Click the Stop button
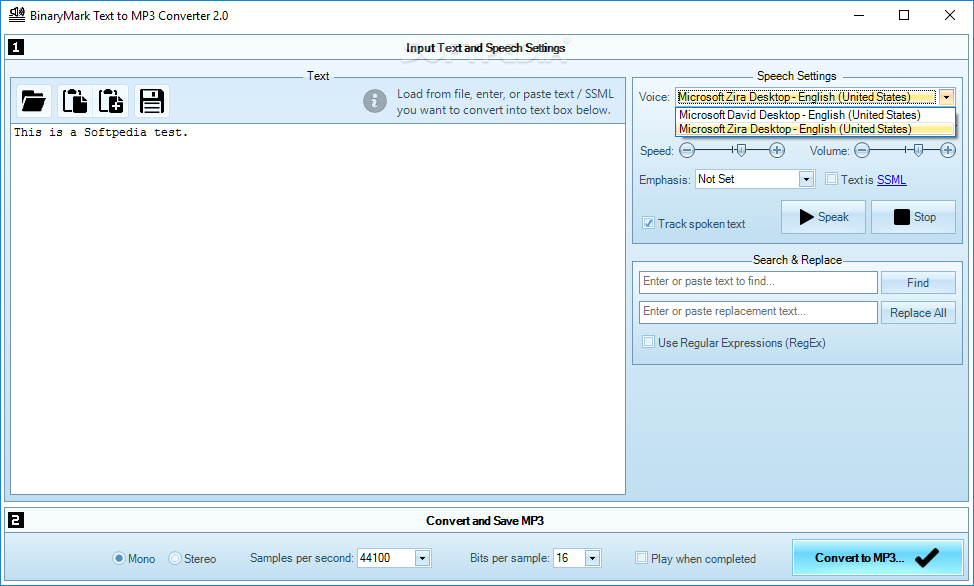 point(913,217)
